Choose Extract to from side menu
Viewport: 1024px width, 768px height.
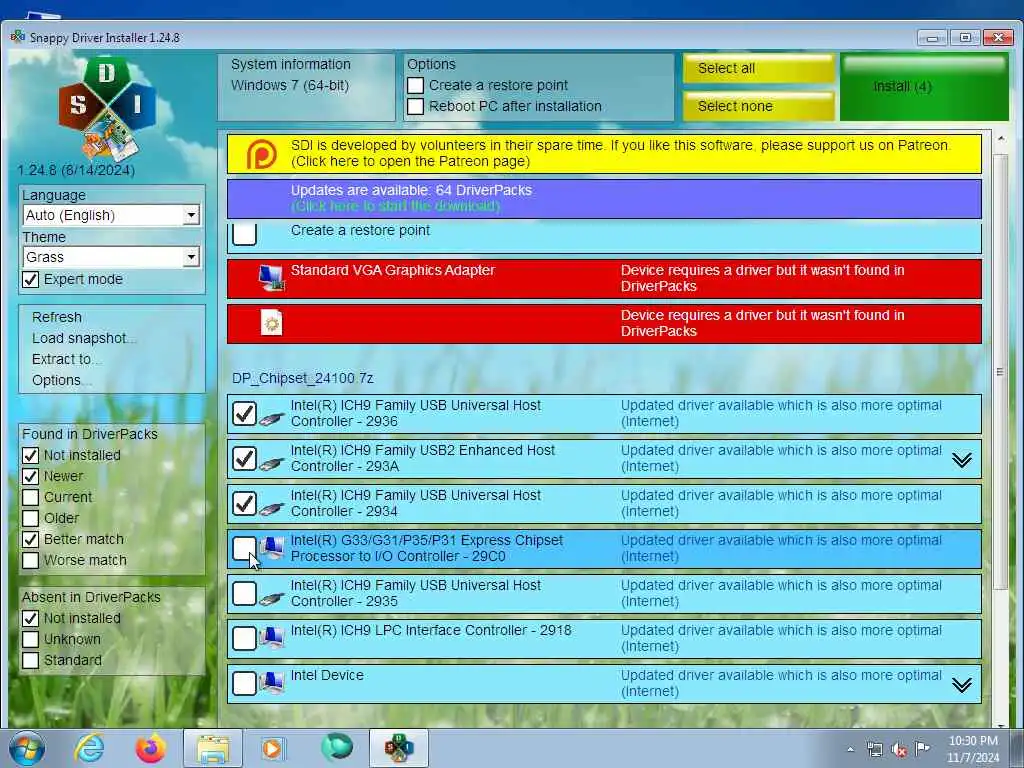[65, 359]
